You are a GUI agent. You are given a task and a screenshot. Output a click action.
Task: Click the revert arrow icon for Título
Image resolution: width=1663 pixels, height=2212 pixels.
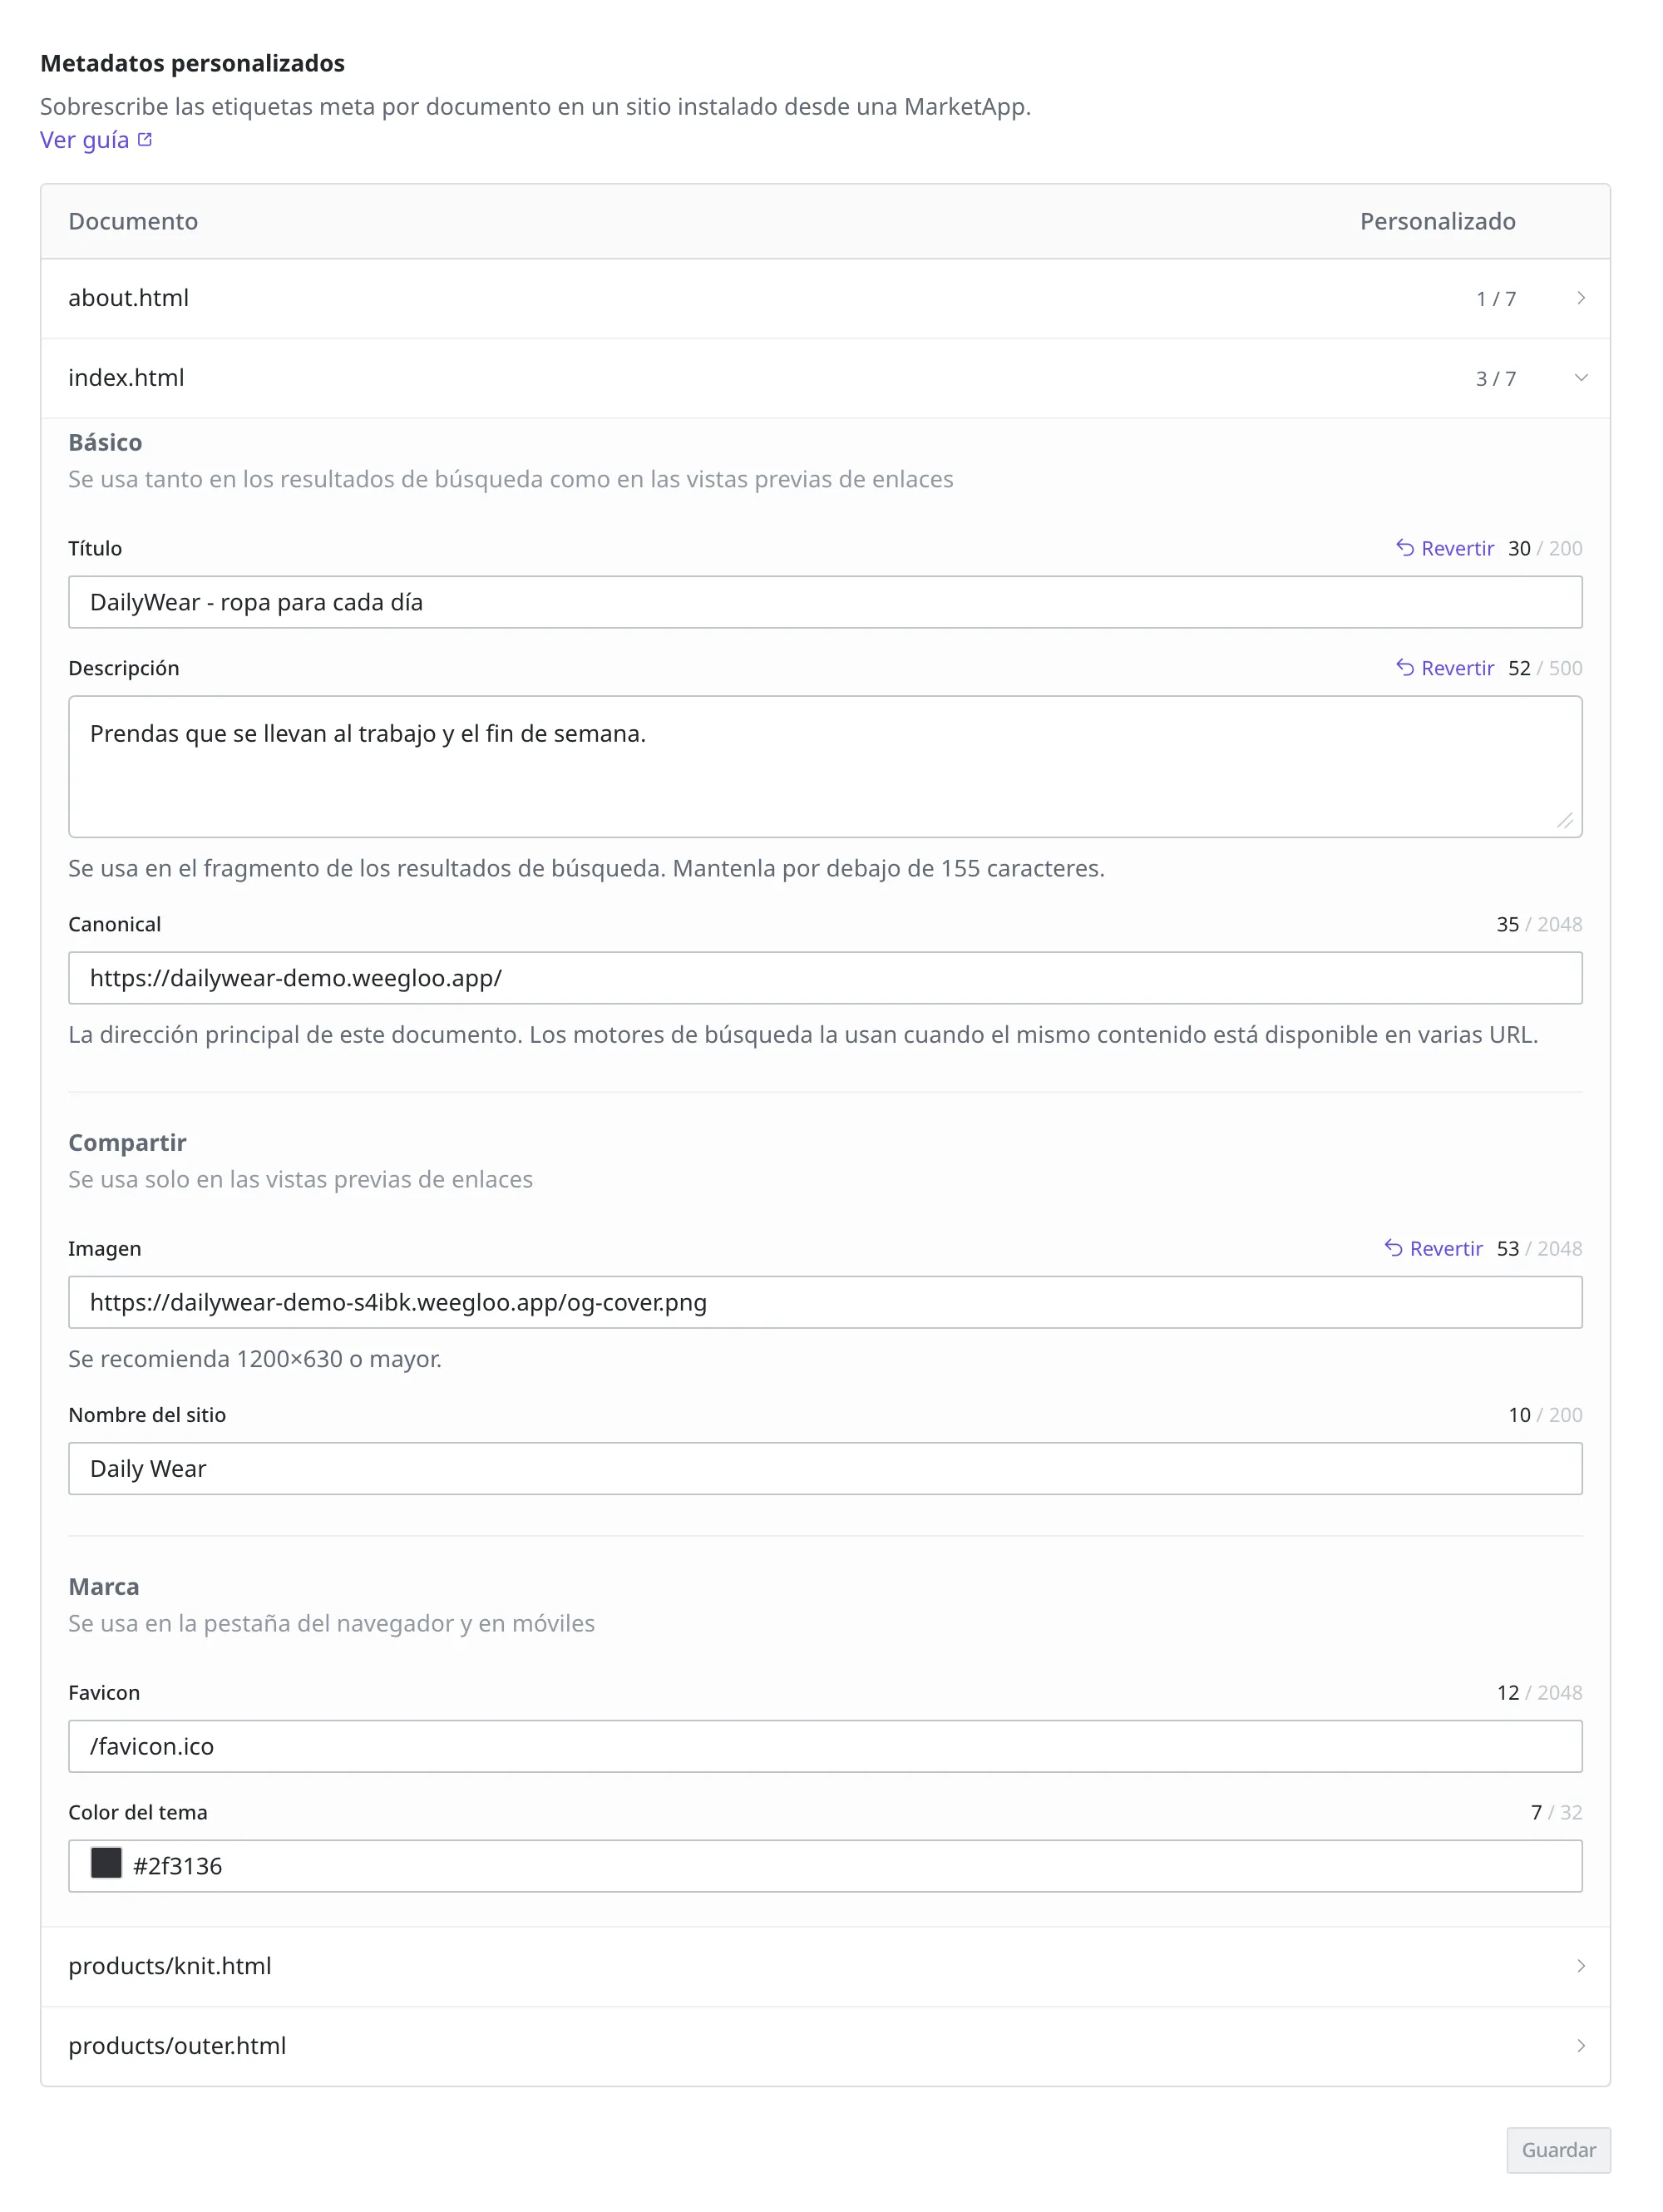click(1405, 548)
